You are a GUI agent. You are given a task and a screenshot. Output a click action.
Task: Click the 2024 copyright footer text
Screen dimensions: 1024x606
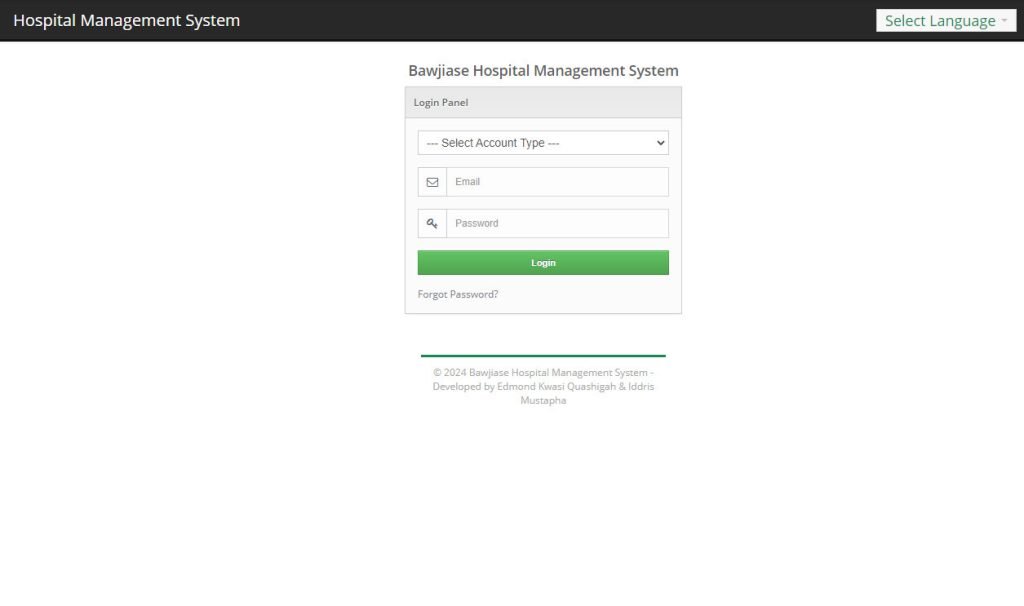tap(543, 387)
